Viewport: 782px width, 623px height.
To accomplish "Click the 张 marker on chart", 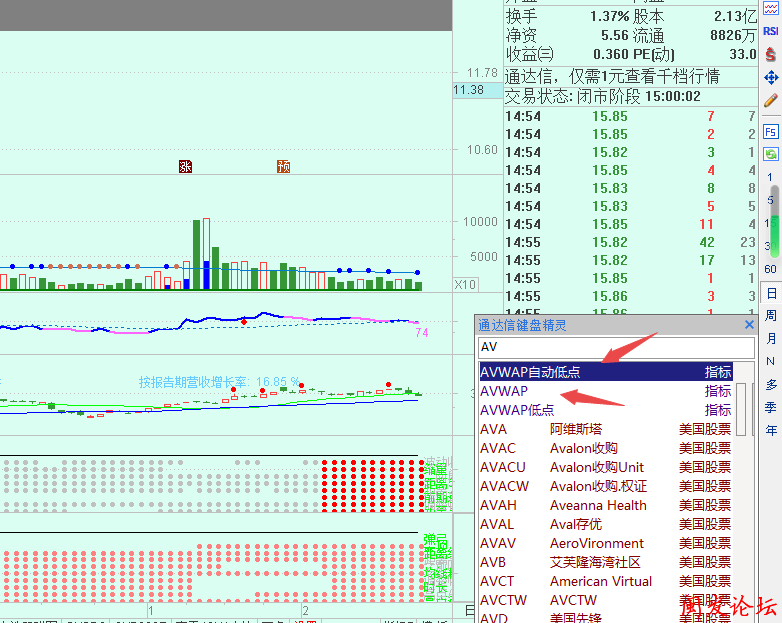I will point(184,166).
